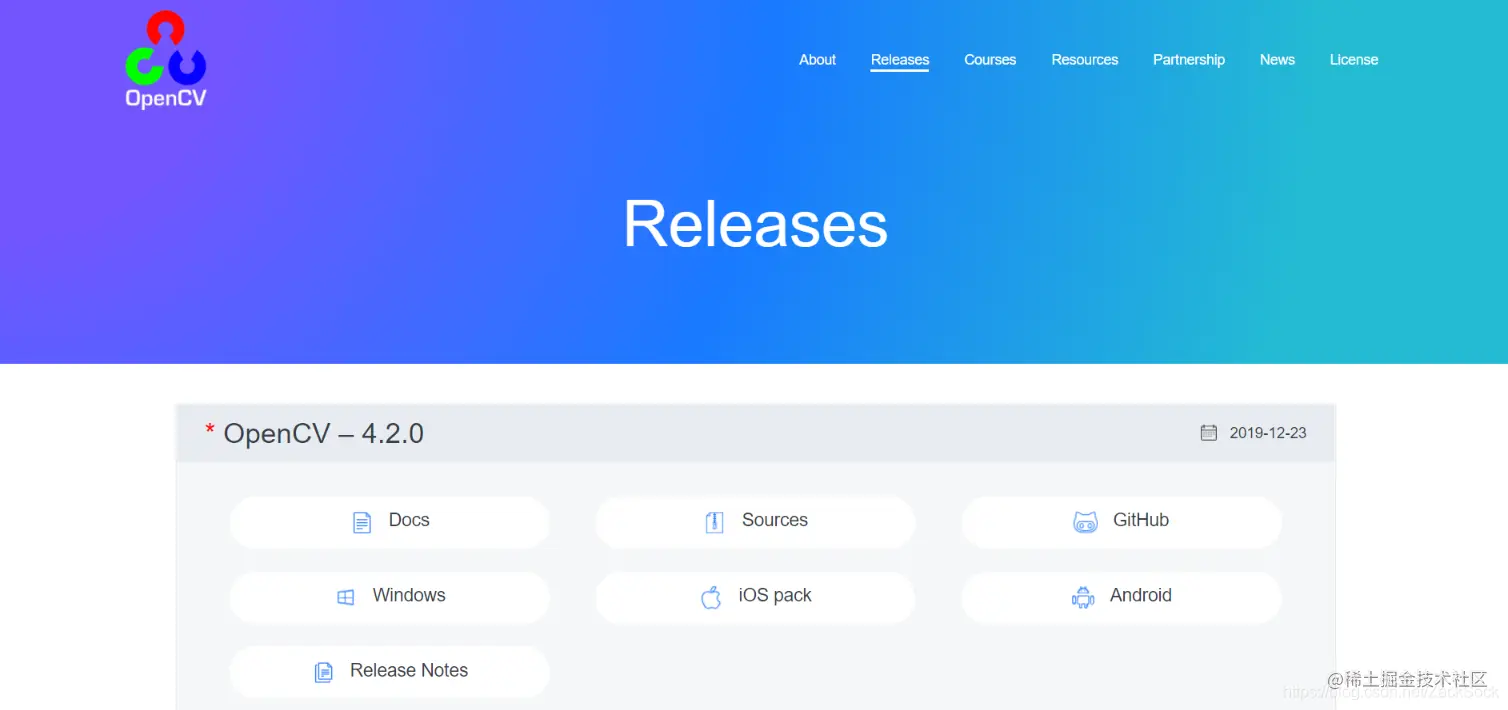
Task: Go to the Releases nav link
Action: click(900, 60)
